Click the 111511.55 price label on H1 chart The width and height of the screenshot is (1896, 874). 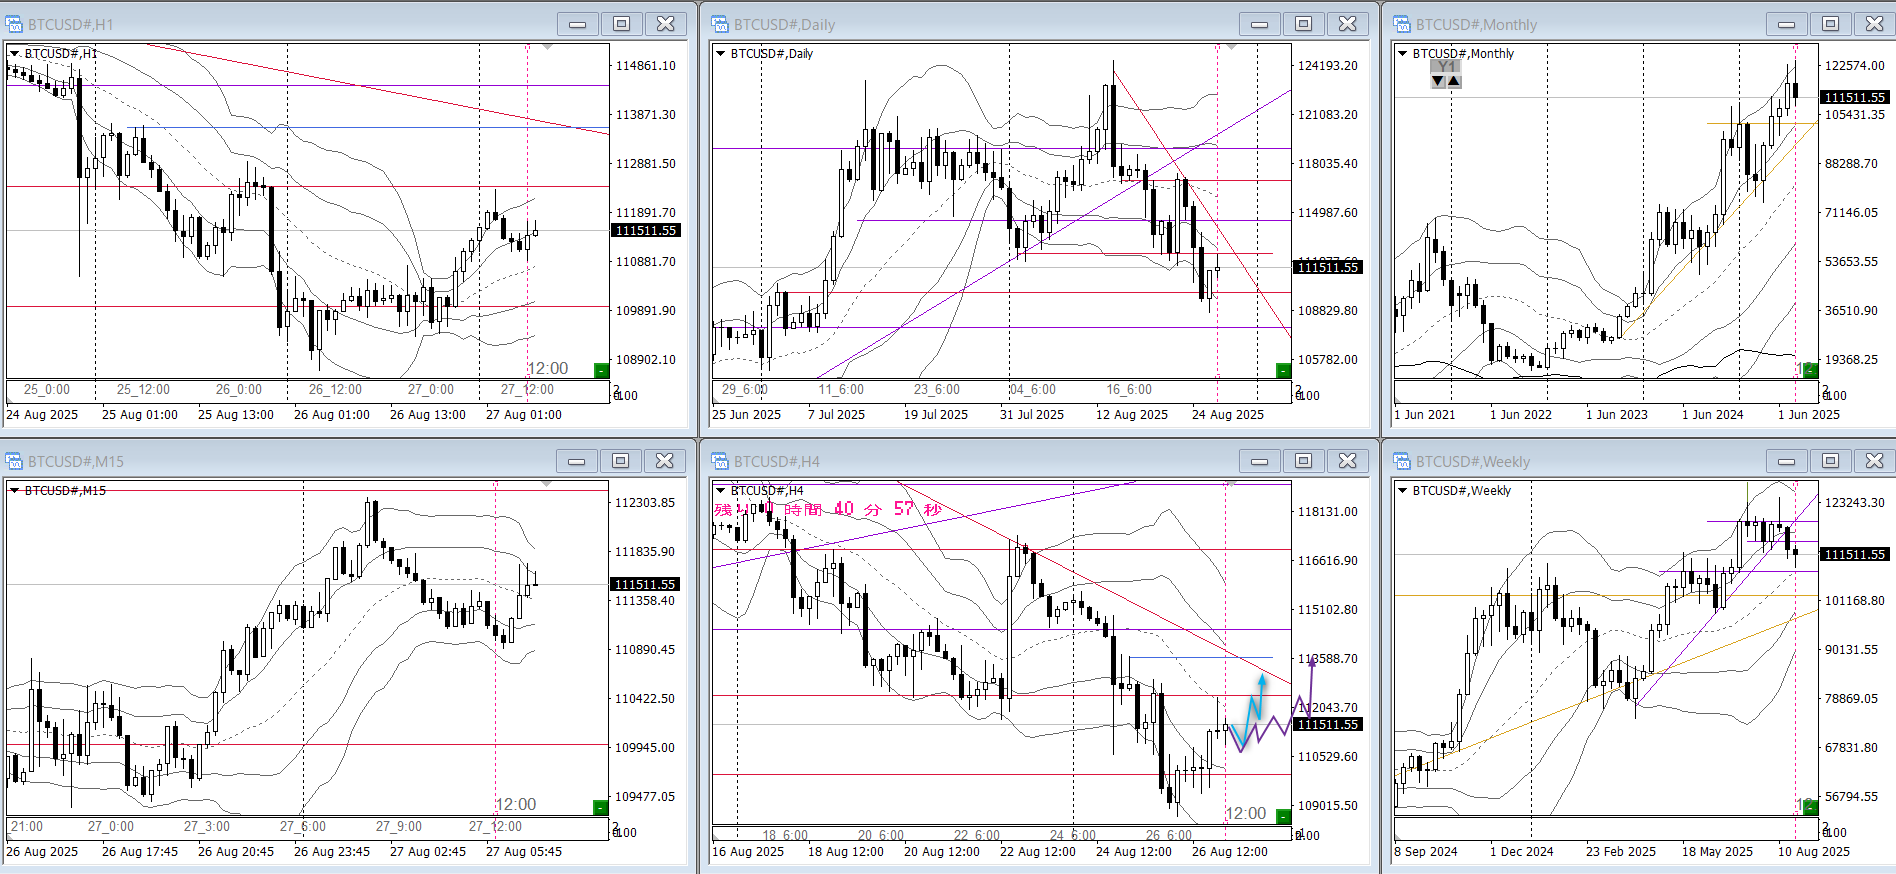coord(646,231)
